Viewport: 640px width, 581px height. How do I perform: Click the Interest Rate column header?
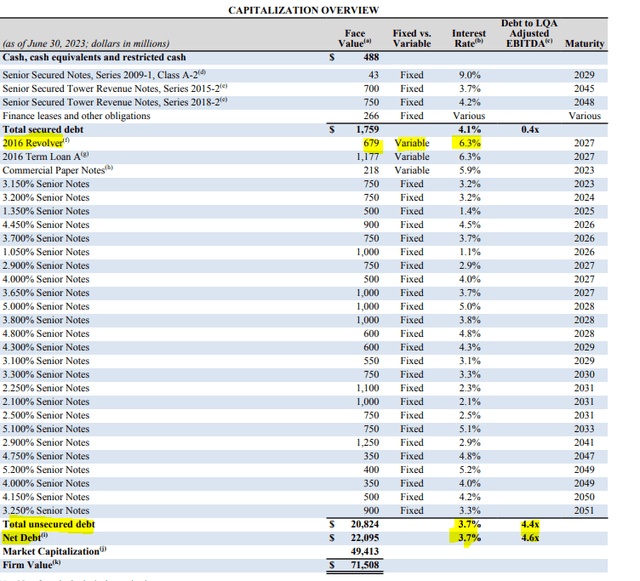(x=468, y=38)
